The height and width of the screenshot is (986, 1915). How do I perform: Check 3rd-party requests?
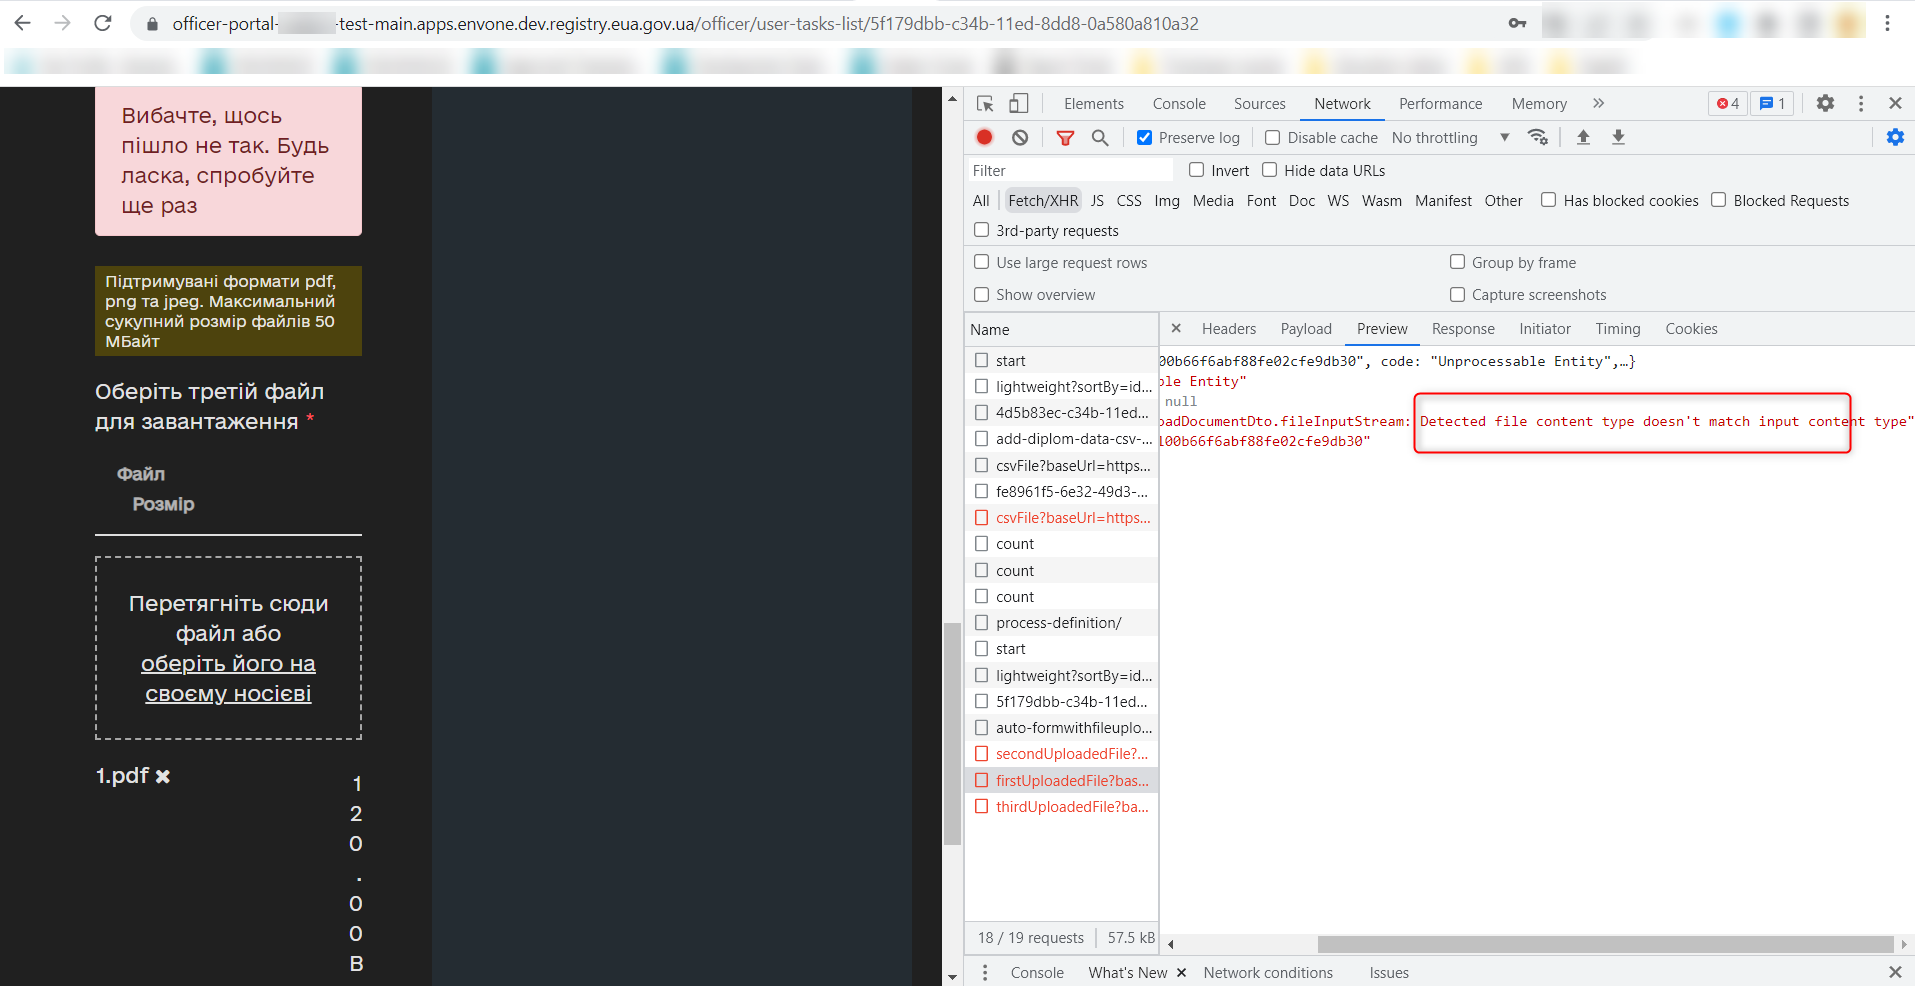(x=981, y=230)
